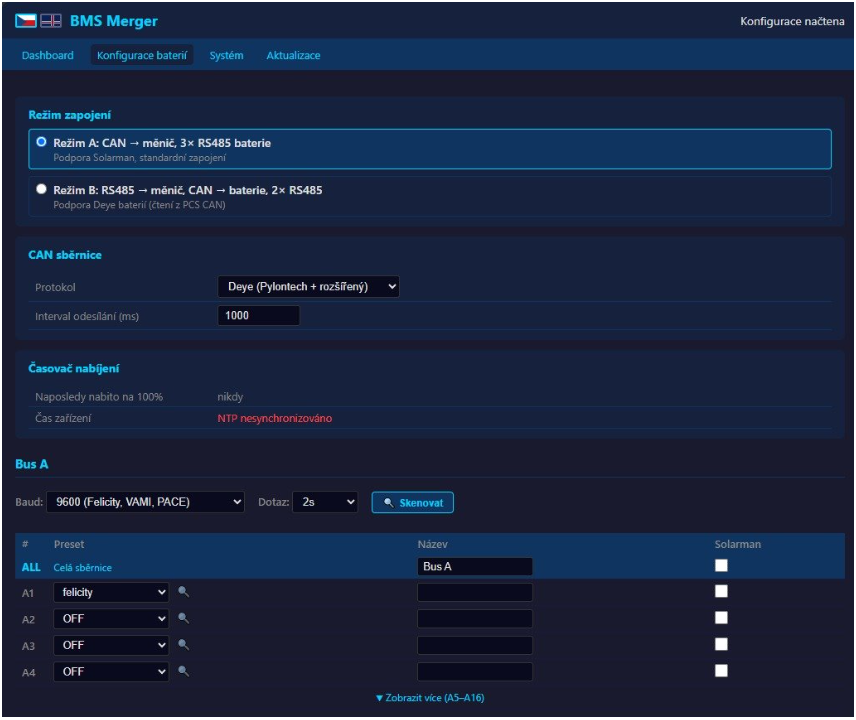Toggle Solarman checkbox for row A2
Screen dimensions: 856x720
721,617
